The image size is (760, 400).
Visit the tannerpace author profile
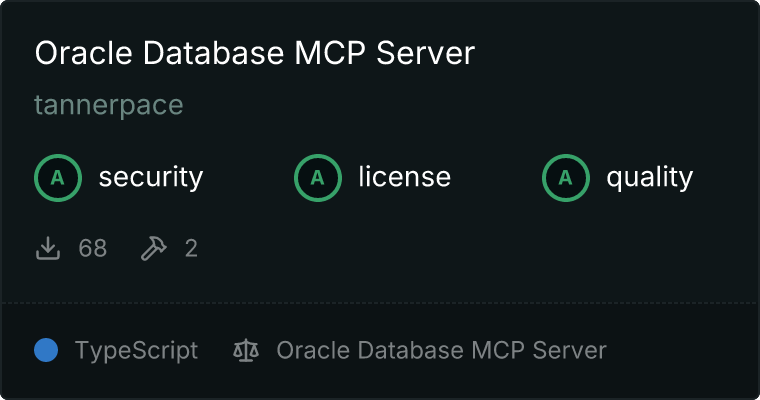click(x=109, y=105)
